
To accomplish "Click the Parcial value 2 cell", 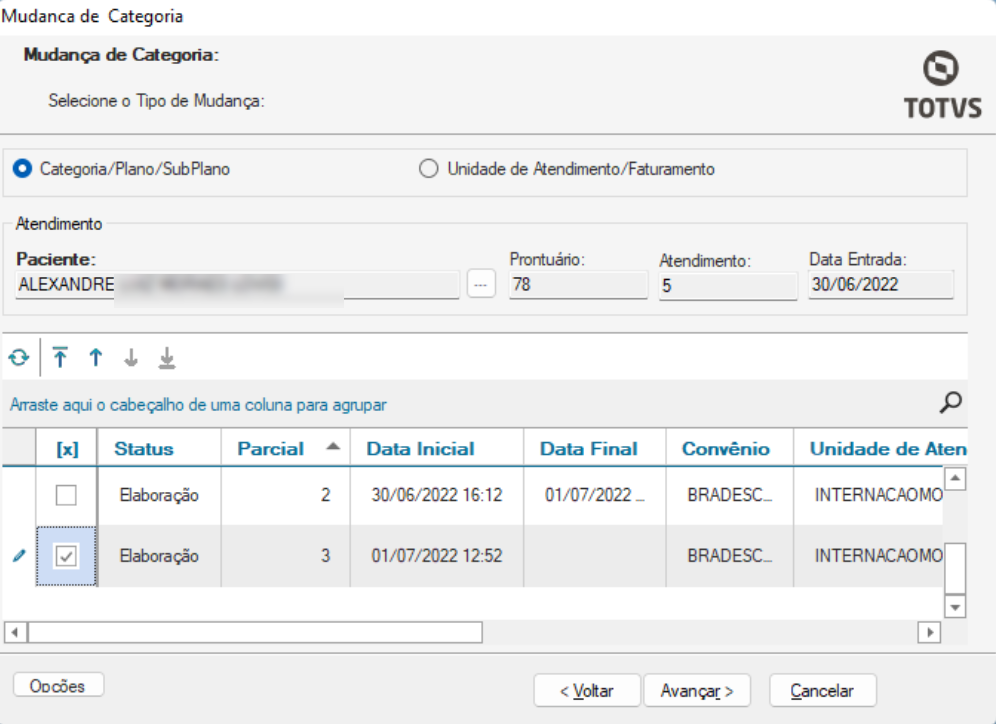I will coord(286,495).
